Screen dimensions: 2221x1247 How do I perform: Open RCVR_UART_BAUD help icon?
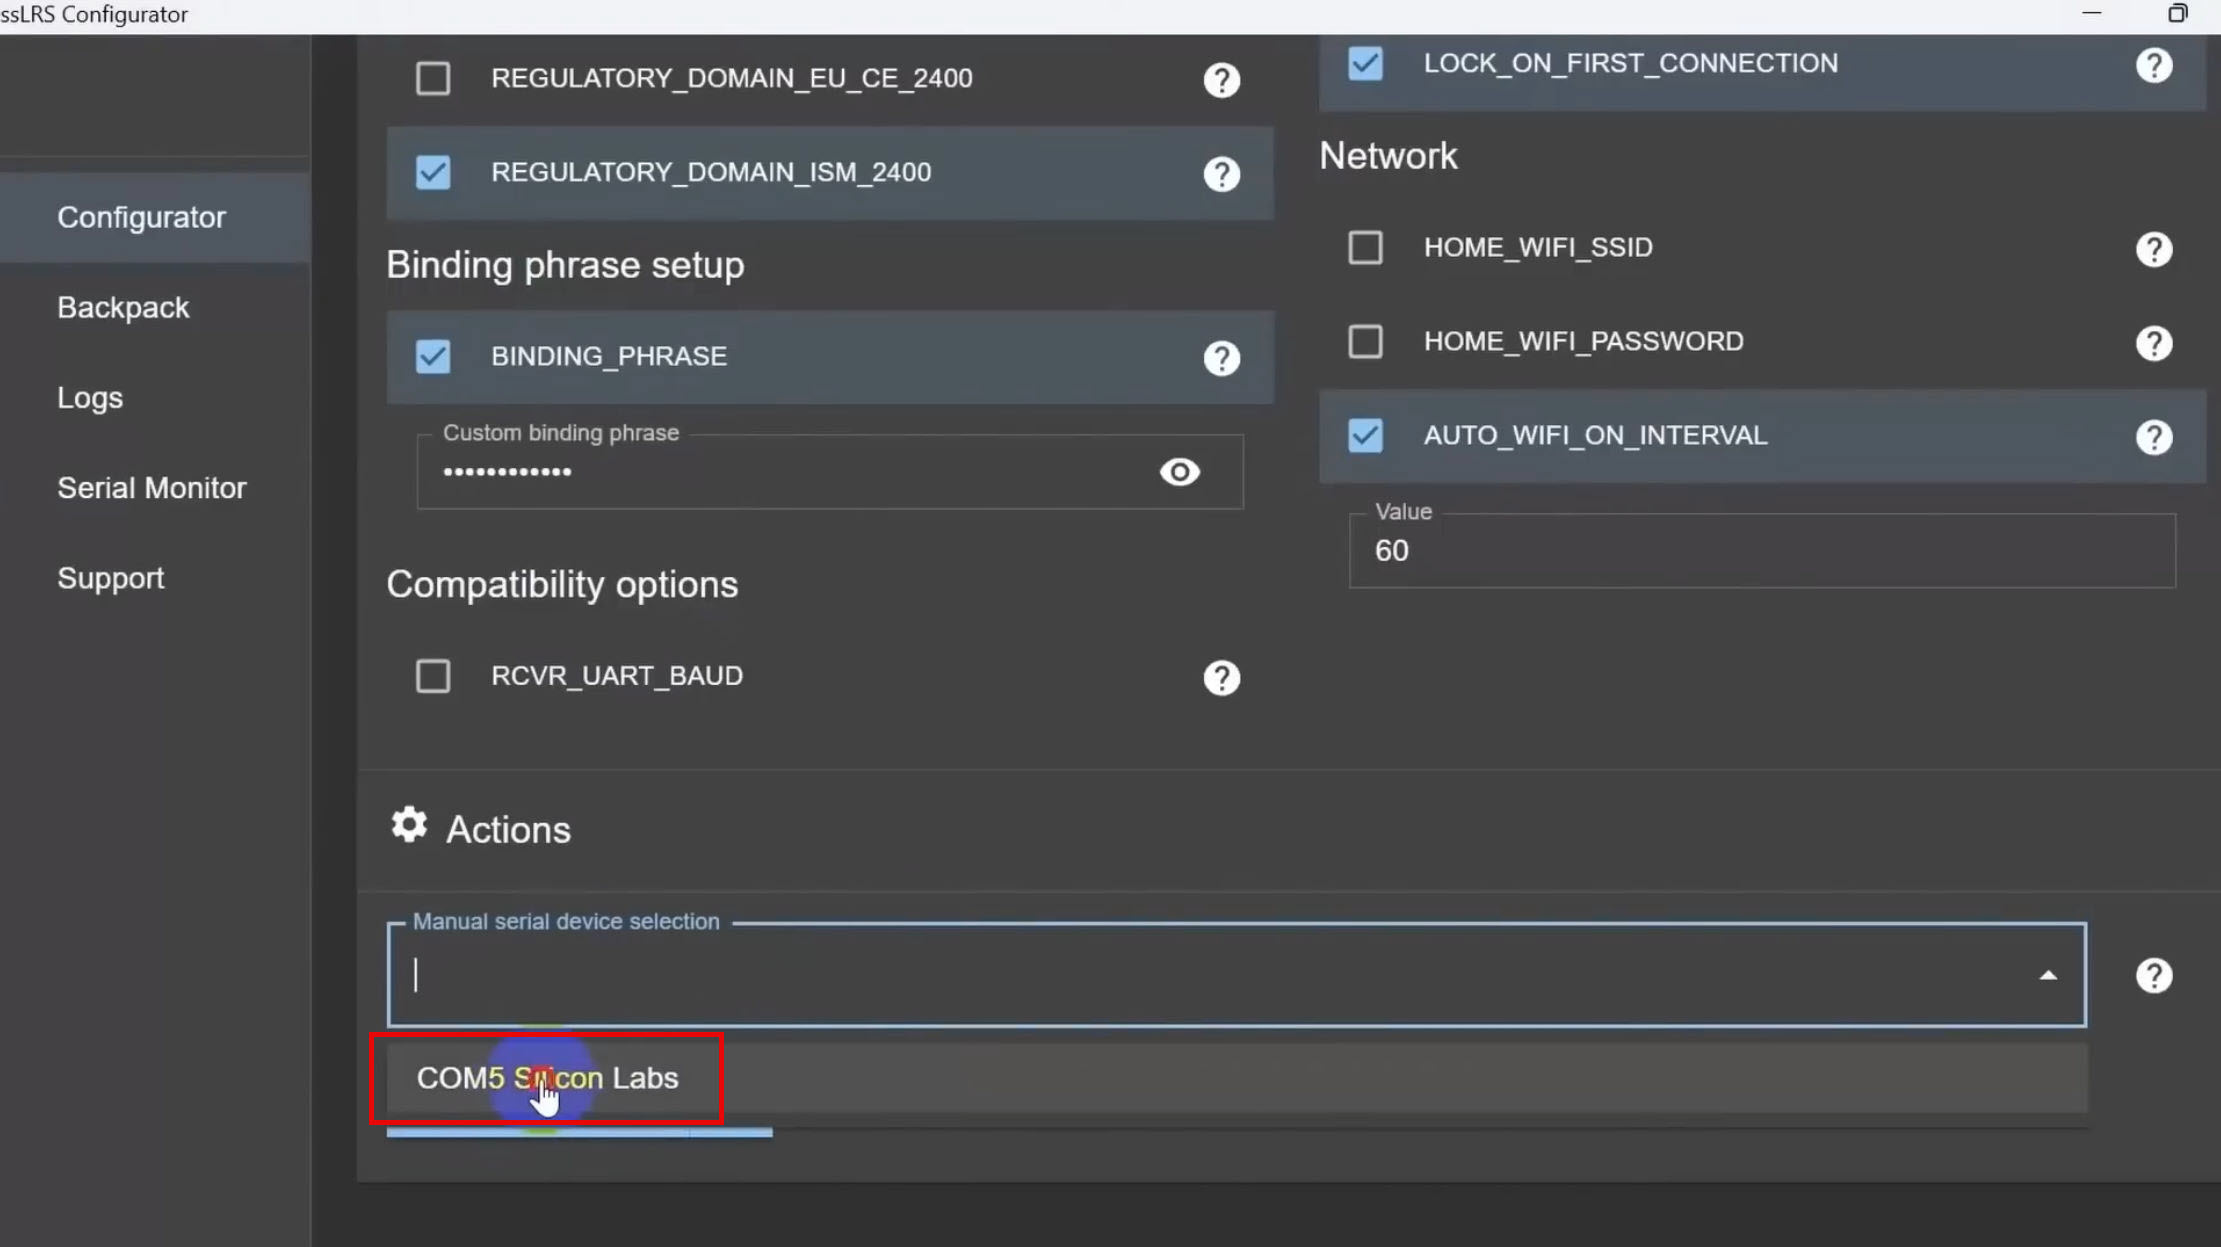[1221, 678]
